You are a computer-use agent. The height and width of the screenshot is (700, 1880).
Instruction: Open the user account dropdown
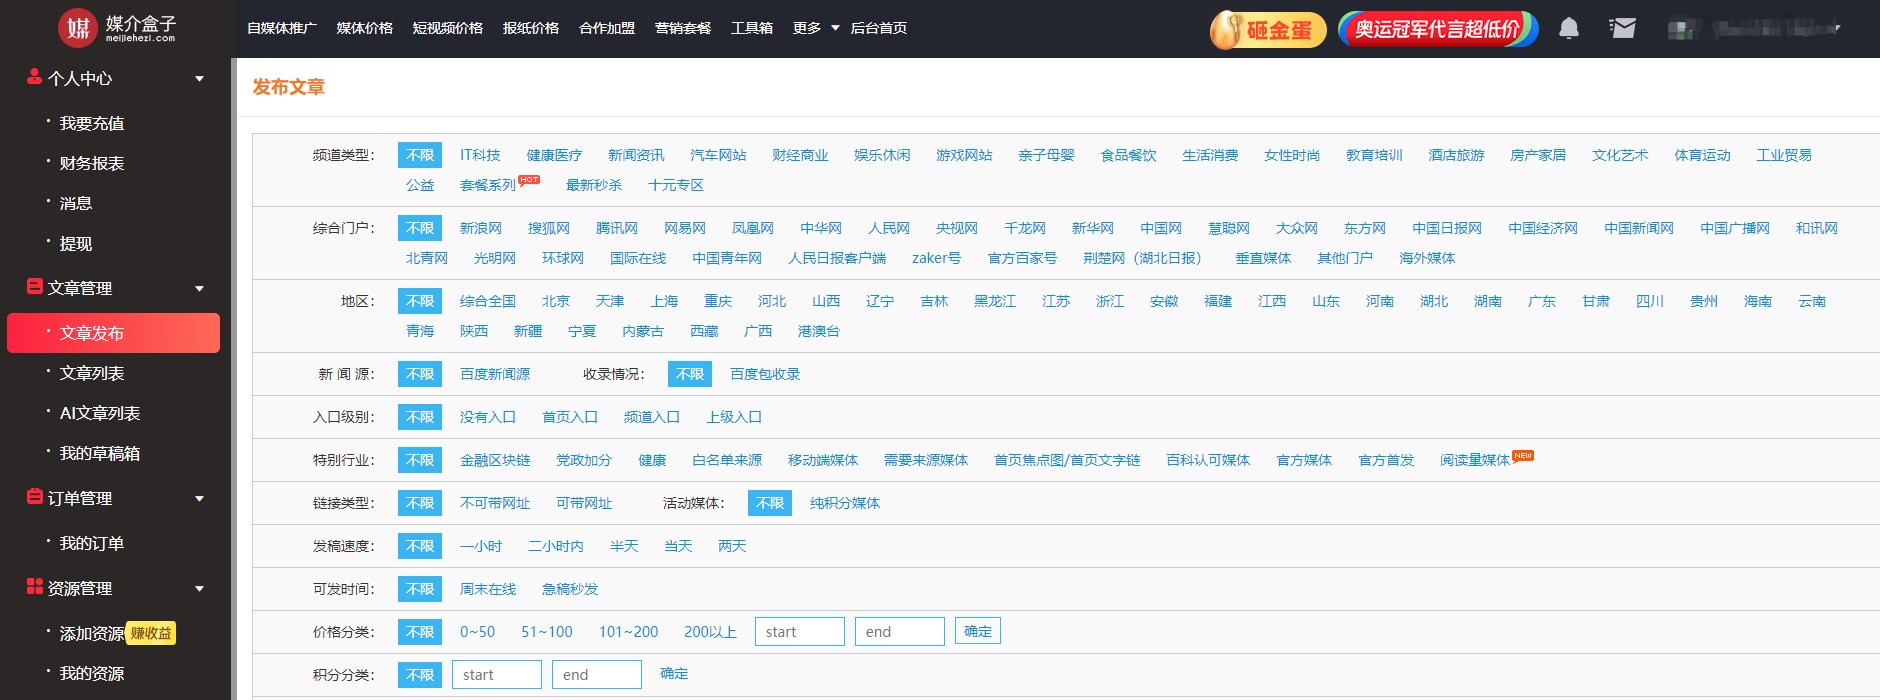[1755, 29]
